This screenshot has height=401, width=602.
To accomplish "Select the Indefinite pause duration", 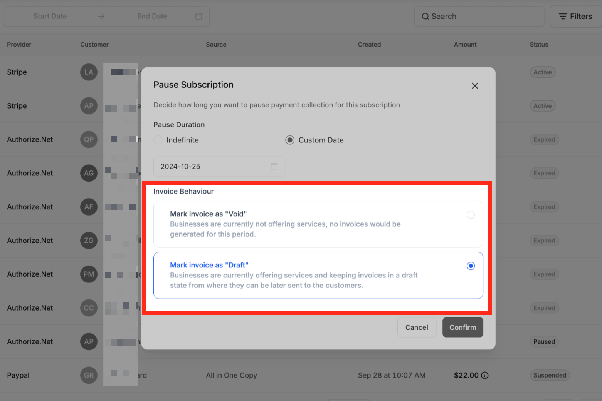I will click(x=158, y=140).
